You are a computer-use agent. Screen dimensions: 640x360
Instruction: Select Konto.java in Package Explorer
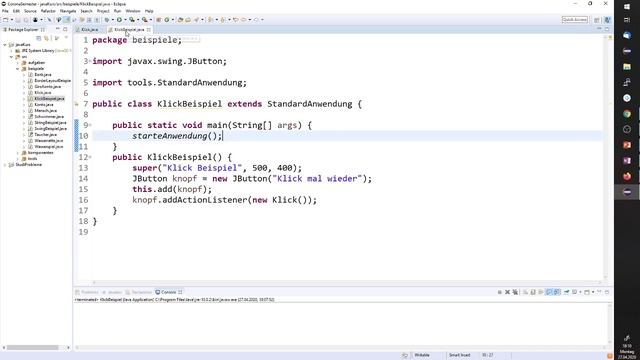[x=44, y=104]
